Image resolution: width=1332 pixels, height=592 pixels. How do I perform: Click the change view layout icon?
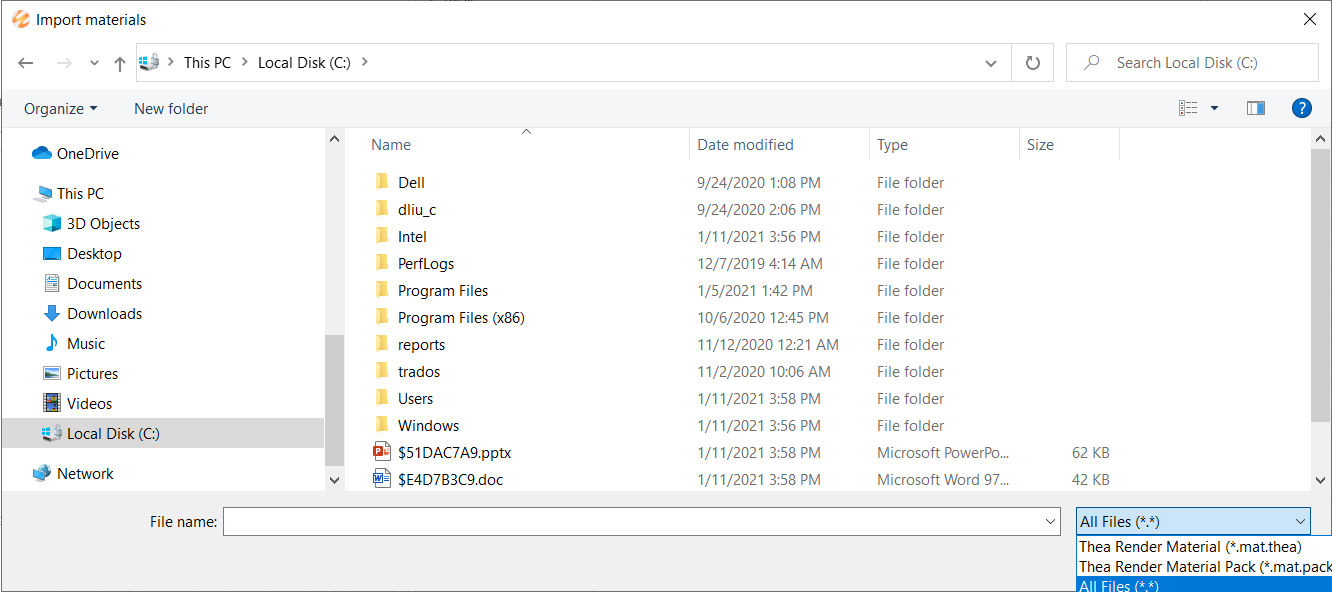tap(1188, 108)
